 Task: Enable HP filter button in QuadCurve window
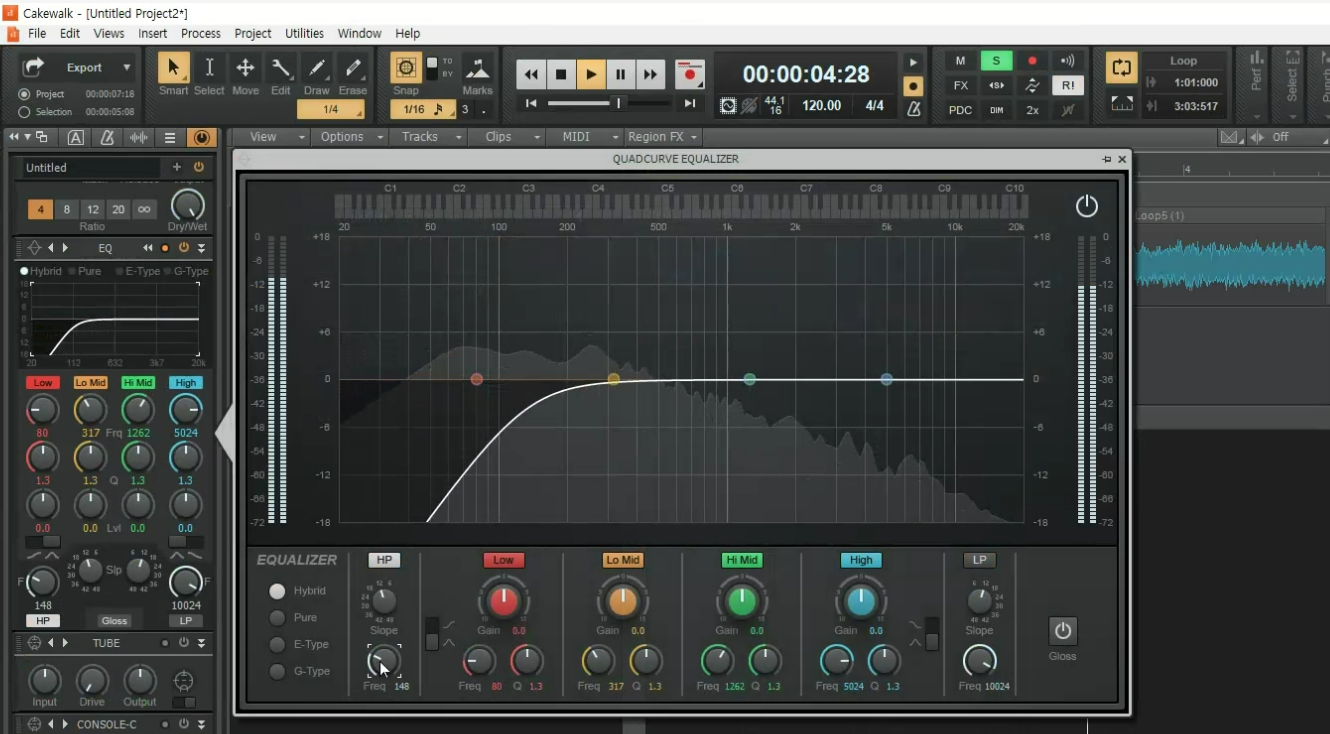pos(384,560)
